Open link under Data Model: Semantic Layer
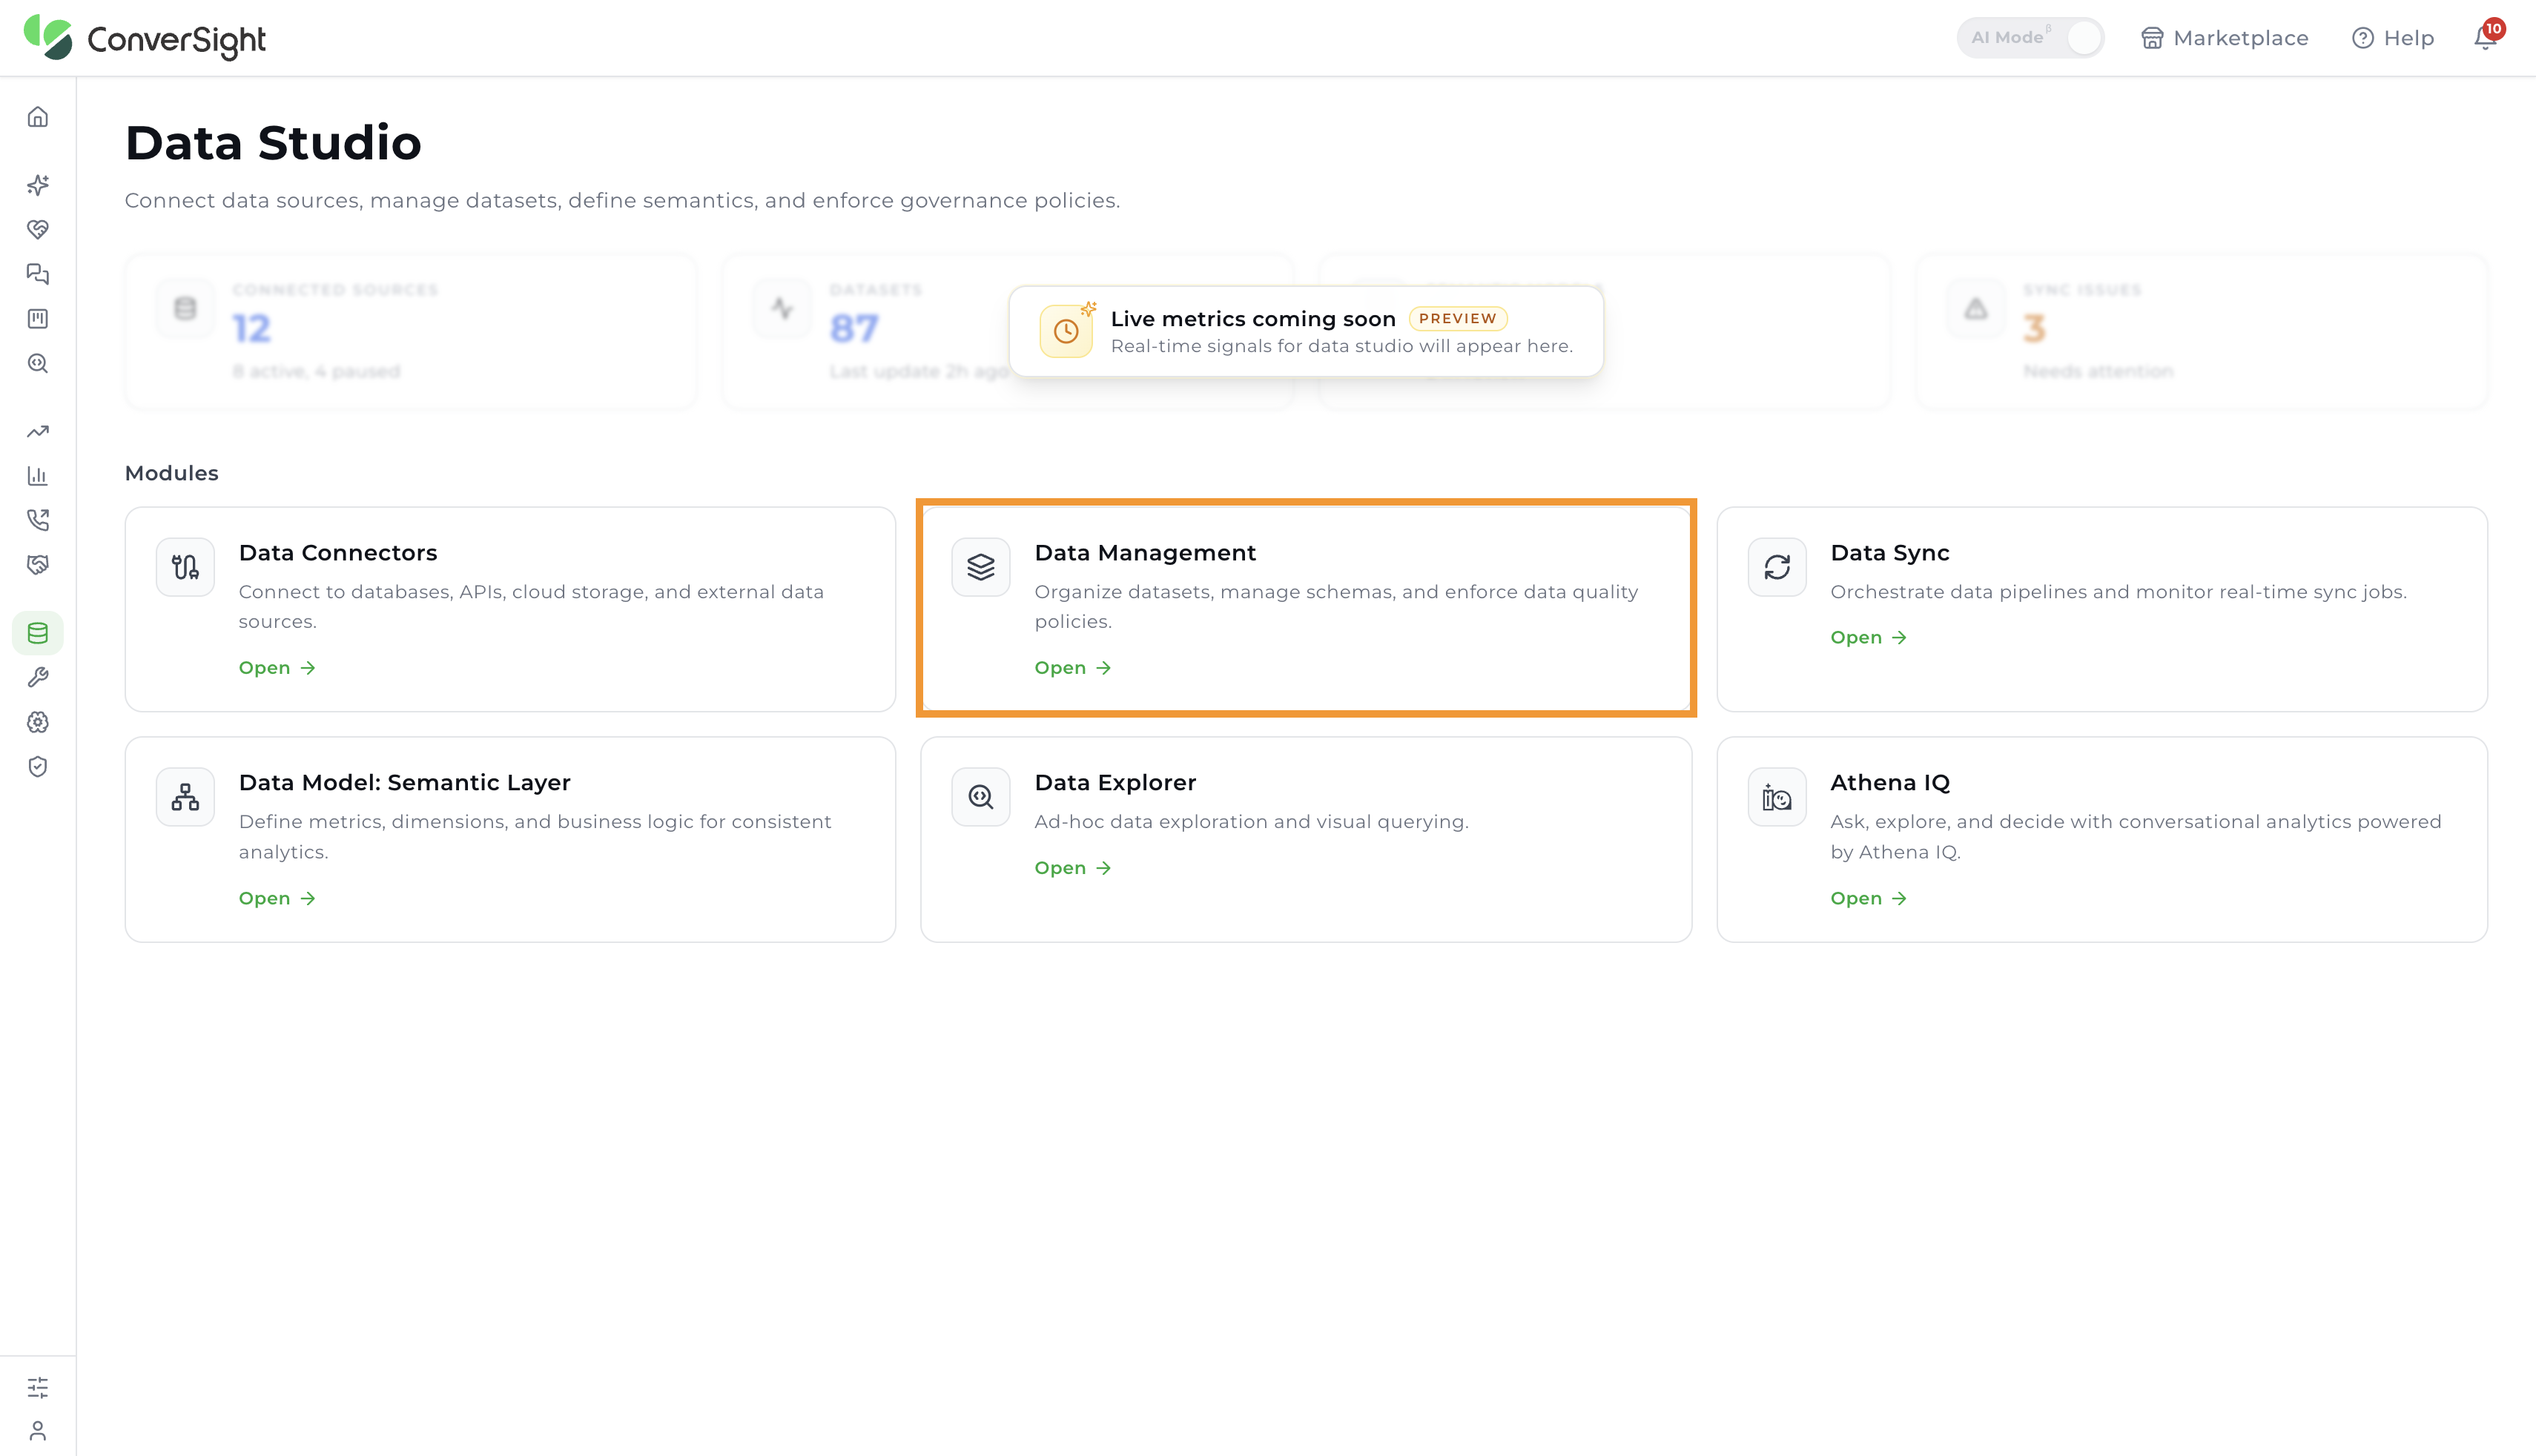The image size is (2536, 1456). pos(277,898)
